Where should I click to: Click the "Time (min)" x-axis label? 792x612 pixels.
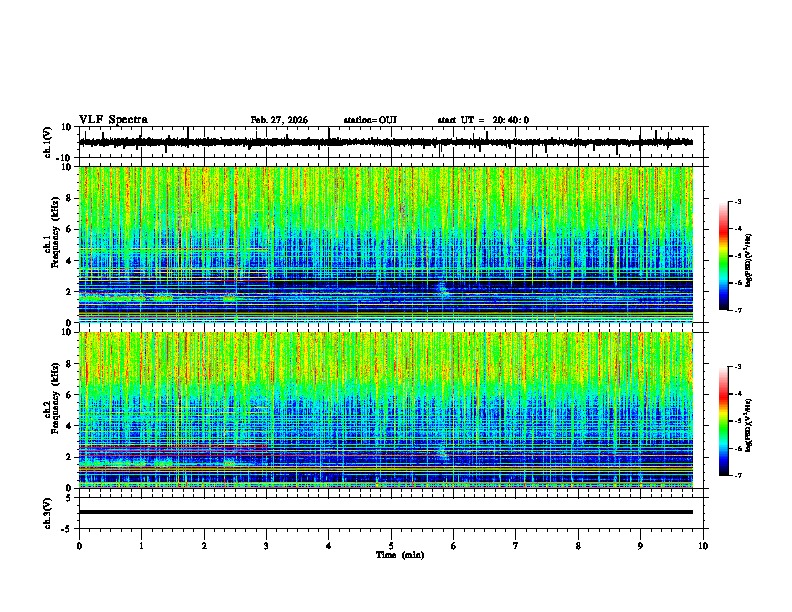click(x=400, y=555)
